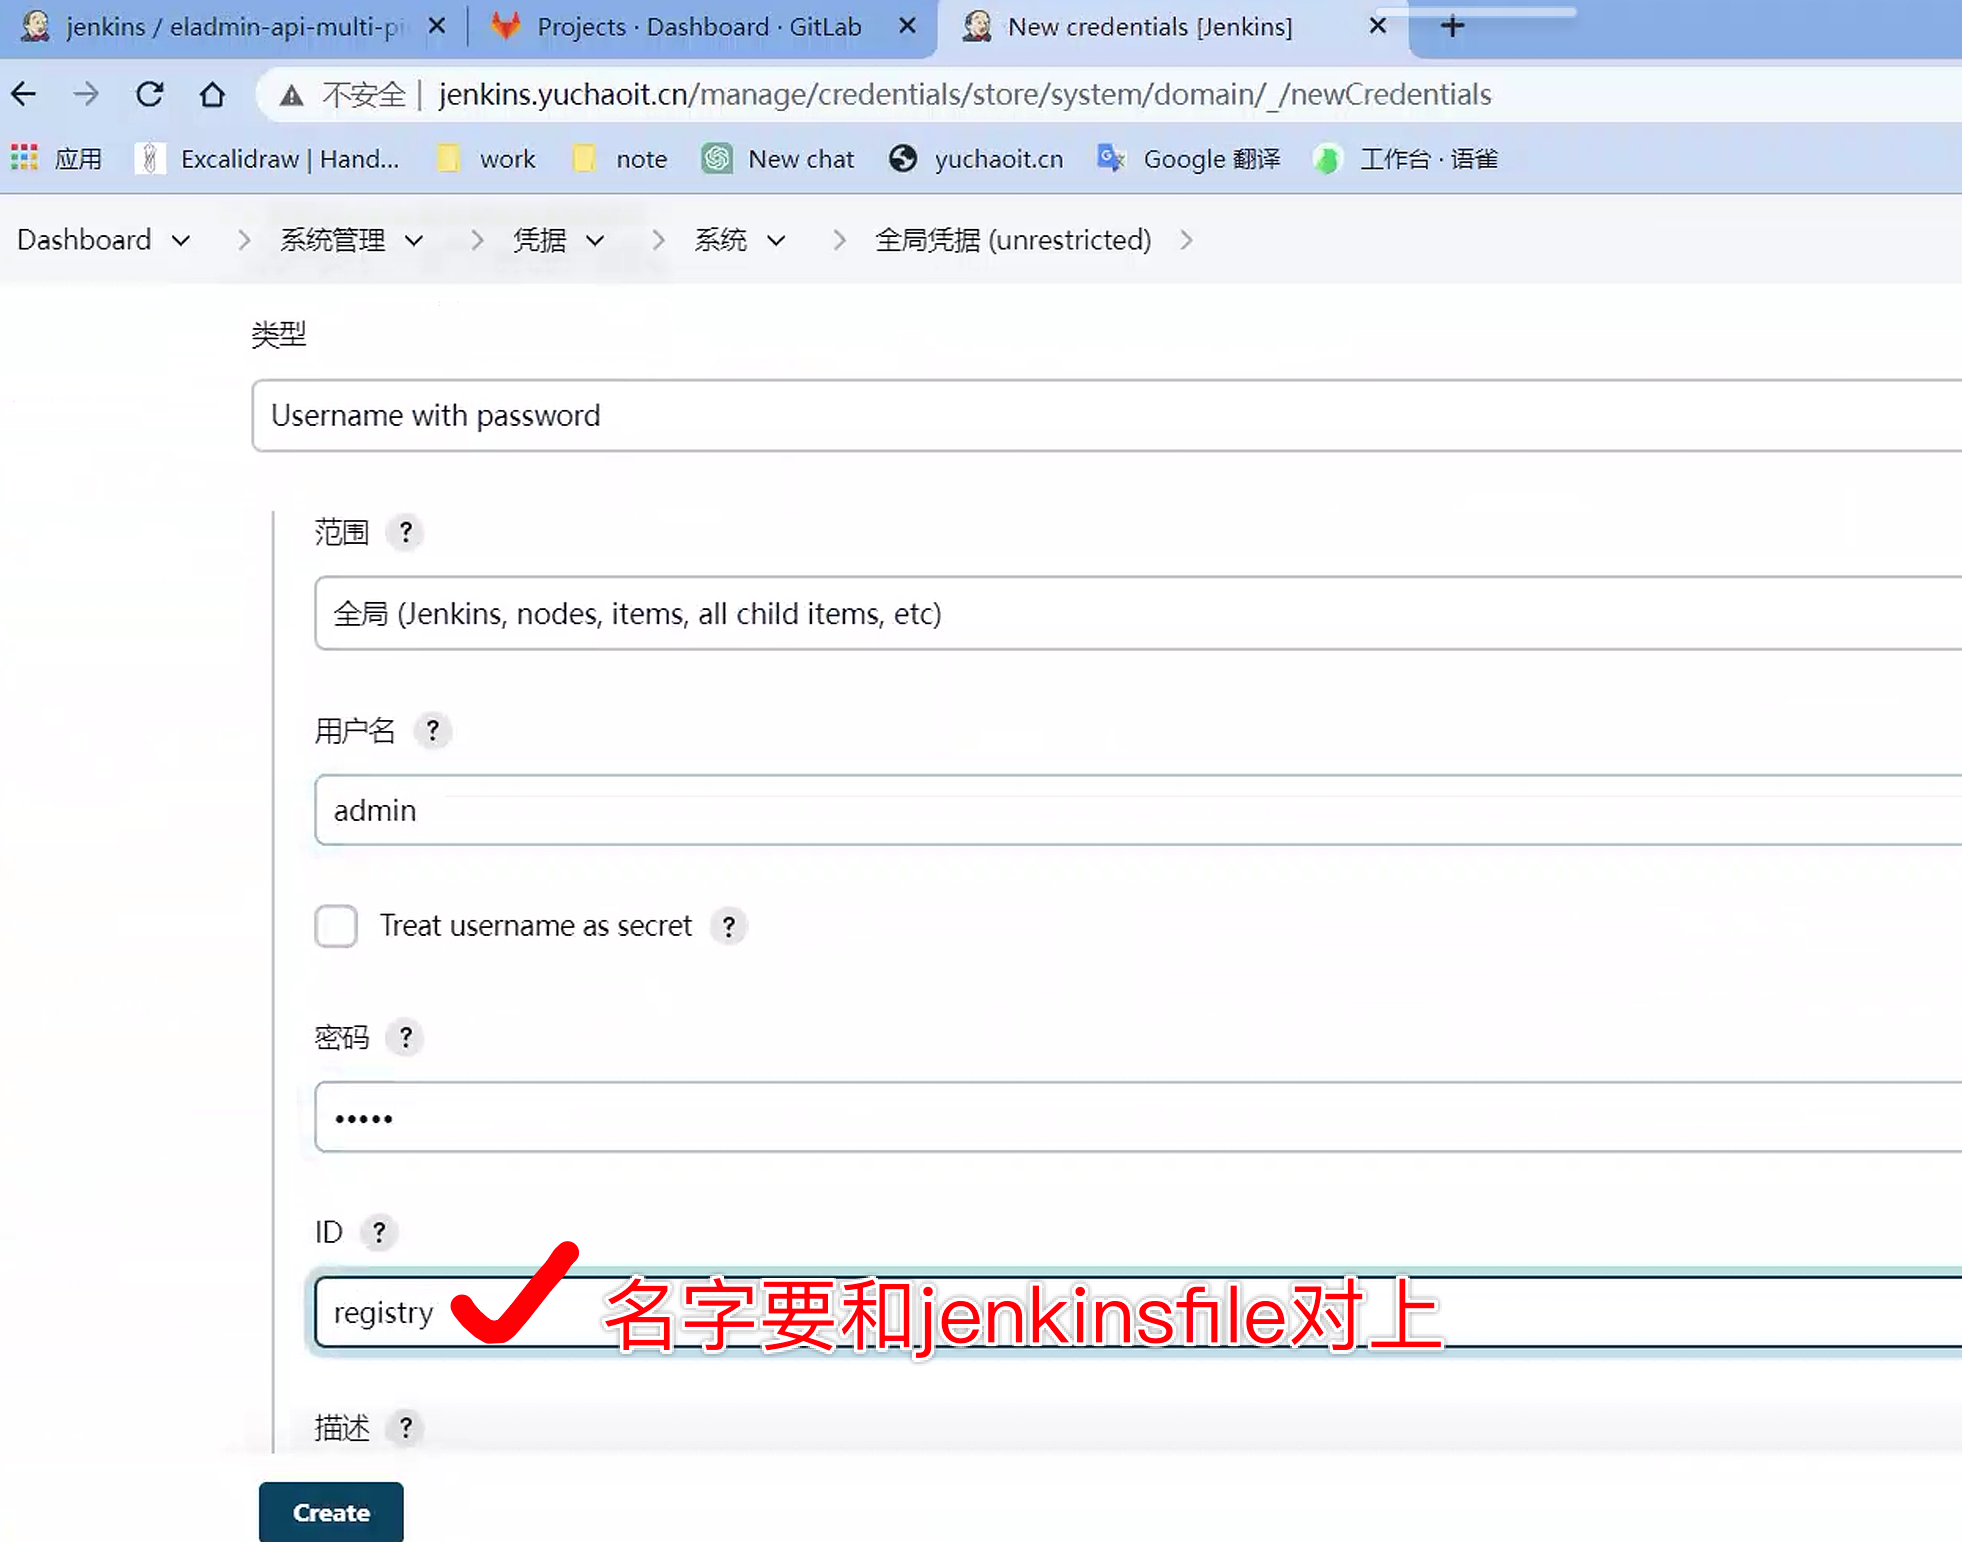Switch to Projects Dashboard GitLab tab

[x=698, y=27]
